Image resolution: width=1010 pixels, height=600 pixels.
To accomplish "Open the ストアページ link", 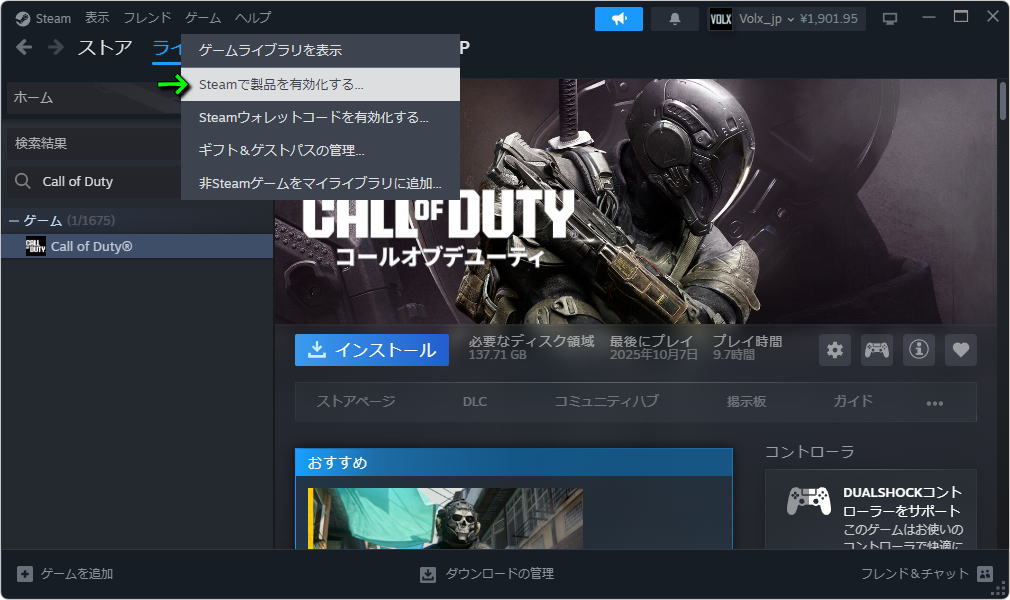I will (356, 402).
